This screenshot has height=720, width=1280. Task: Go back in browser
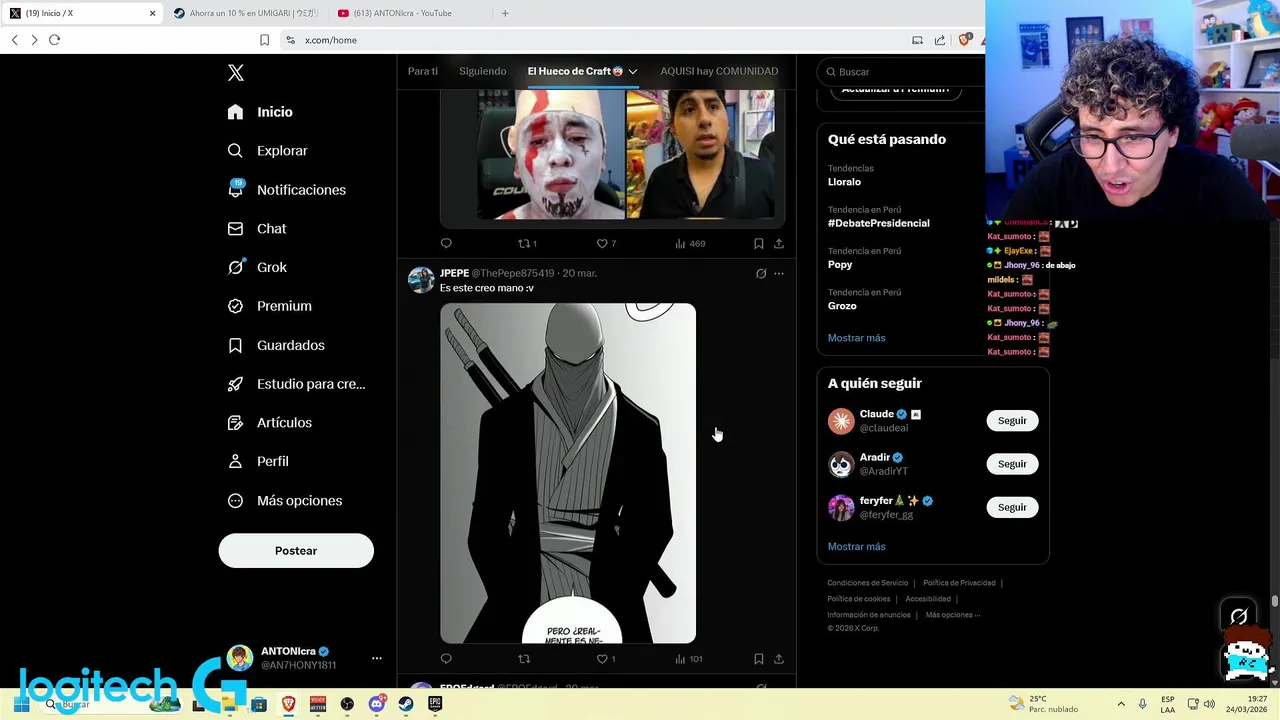14,40
